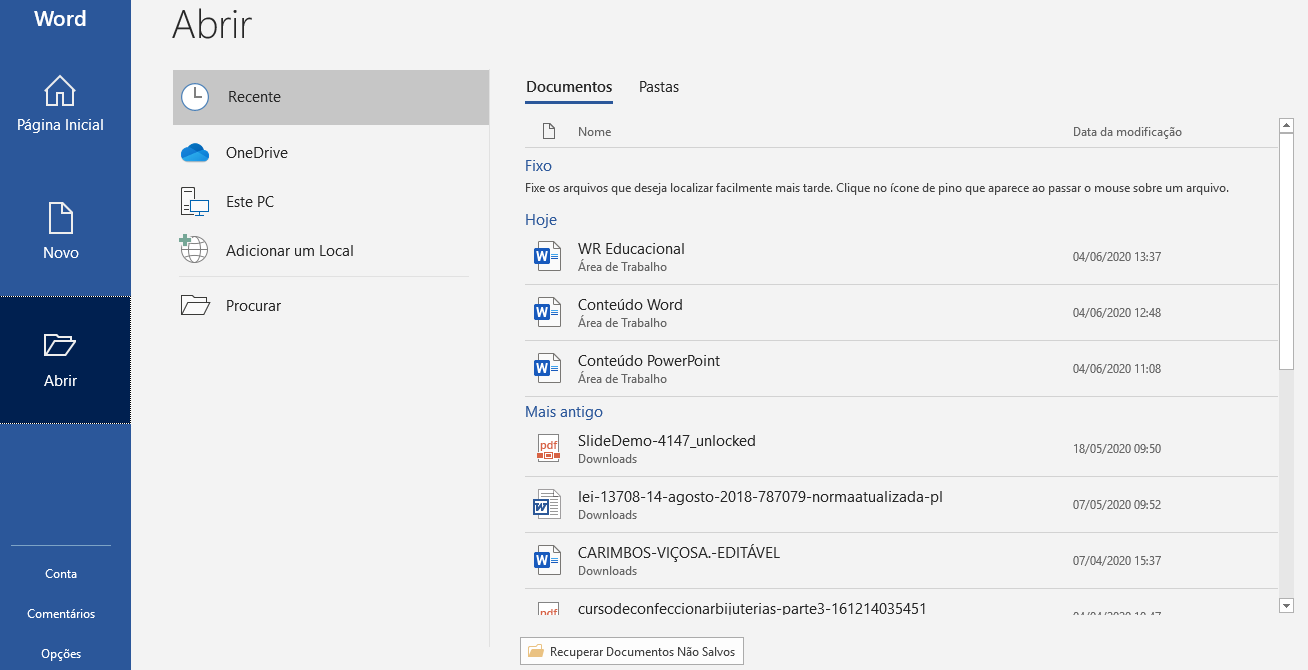
Task: Click the scroll down arrow of file list
Action: click(x=1287, y=605)
